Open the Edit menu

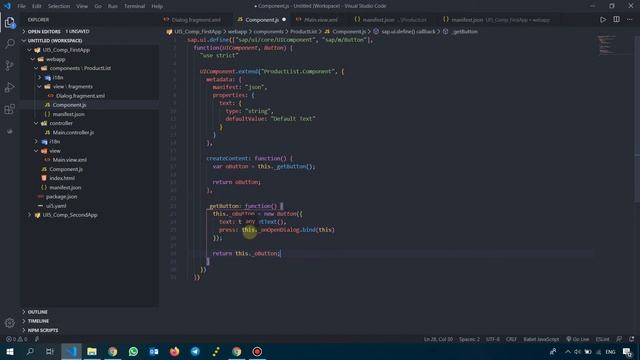pos(37,6)
